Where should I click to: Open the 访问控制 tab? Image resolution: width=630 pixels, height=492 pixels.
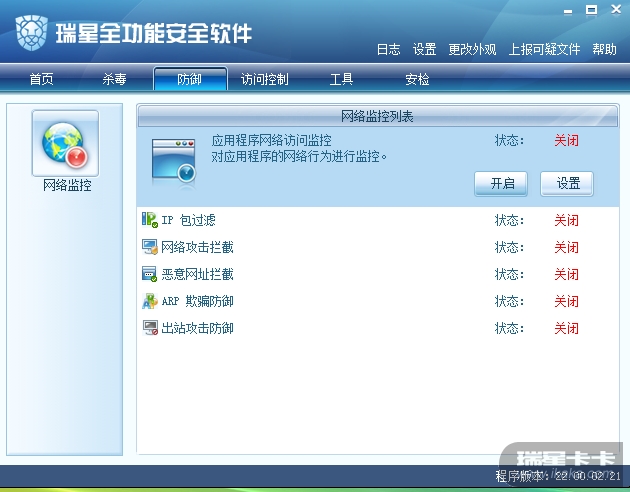coord(264,79)
